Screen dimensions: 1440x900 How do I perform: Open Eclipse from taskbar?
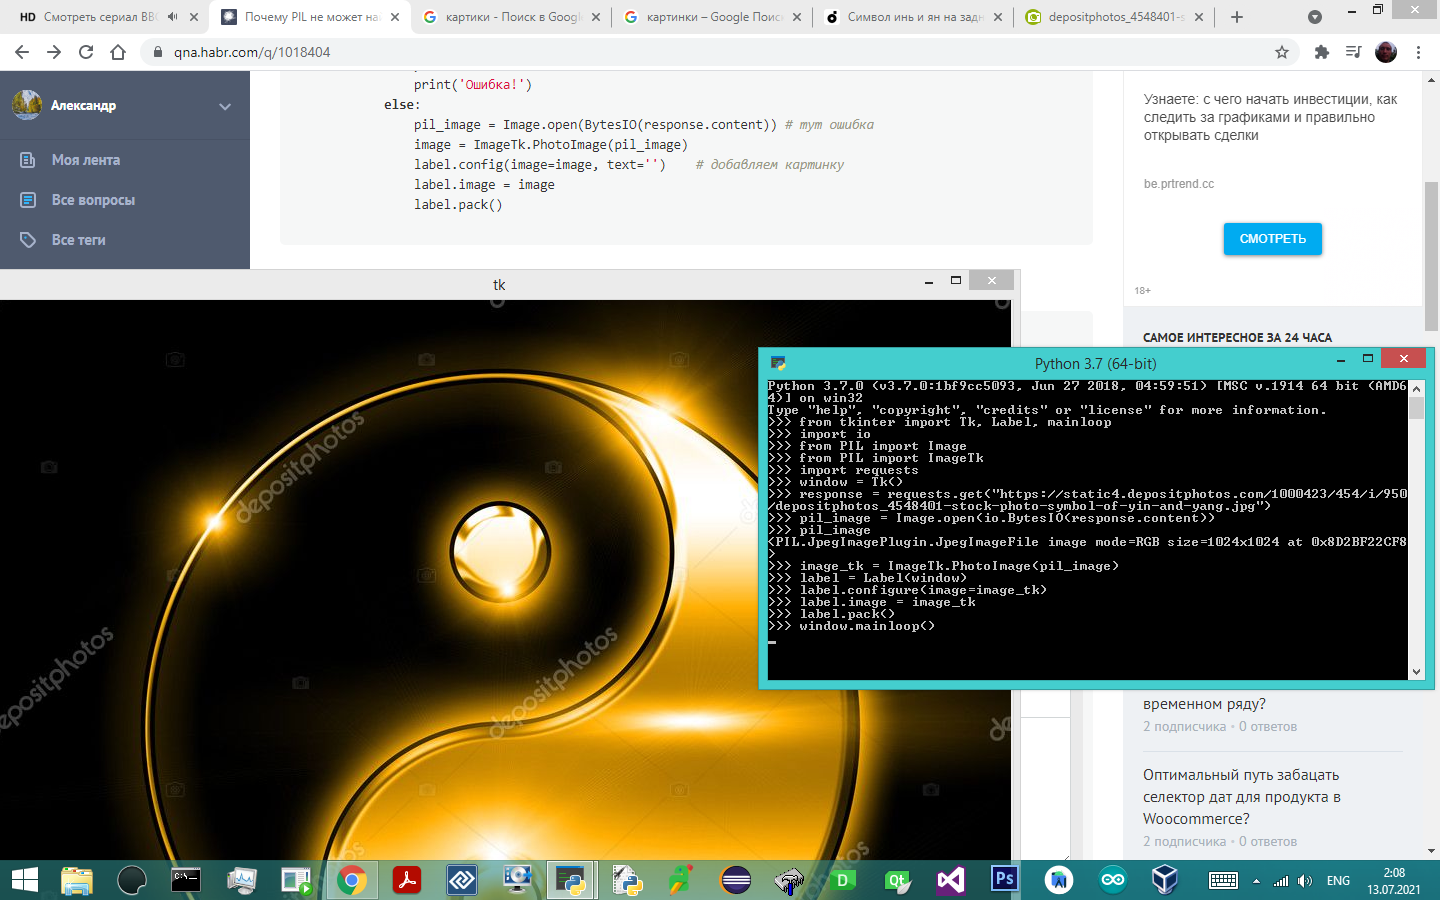(x=735, y=880)
